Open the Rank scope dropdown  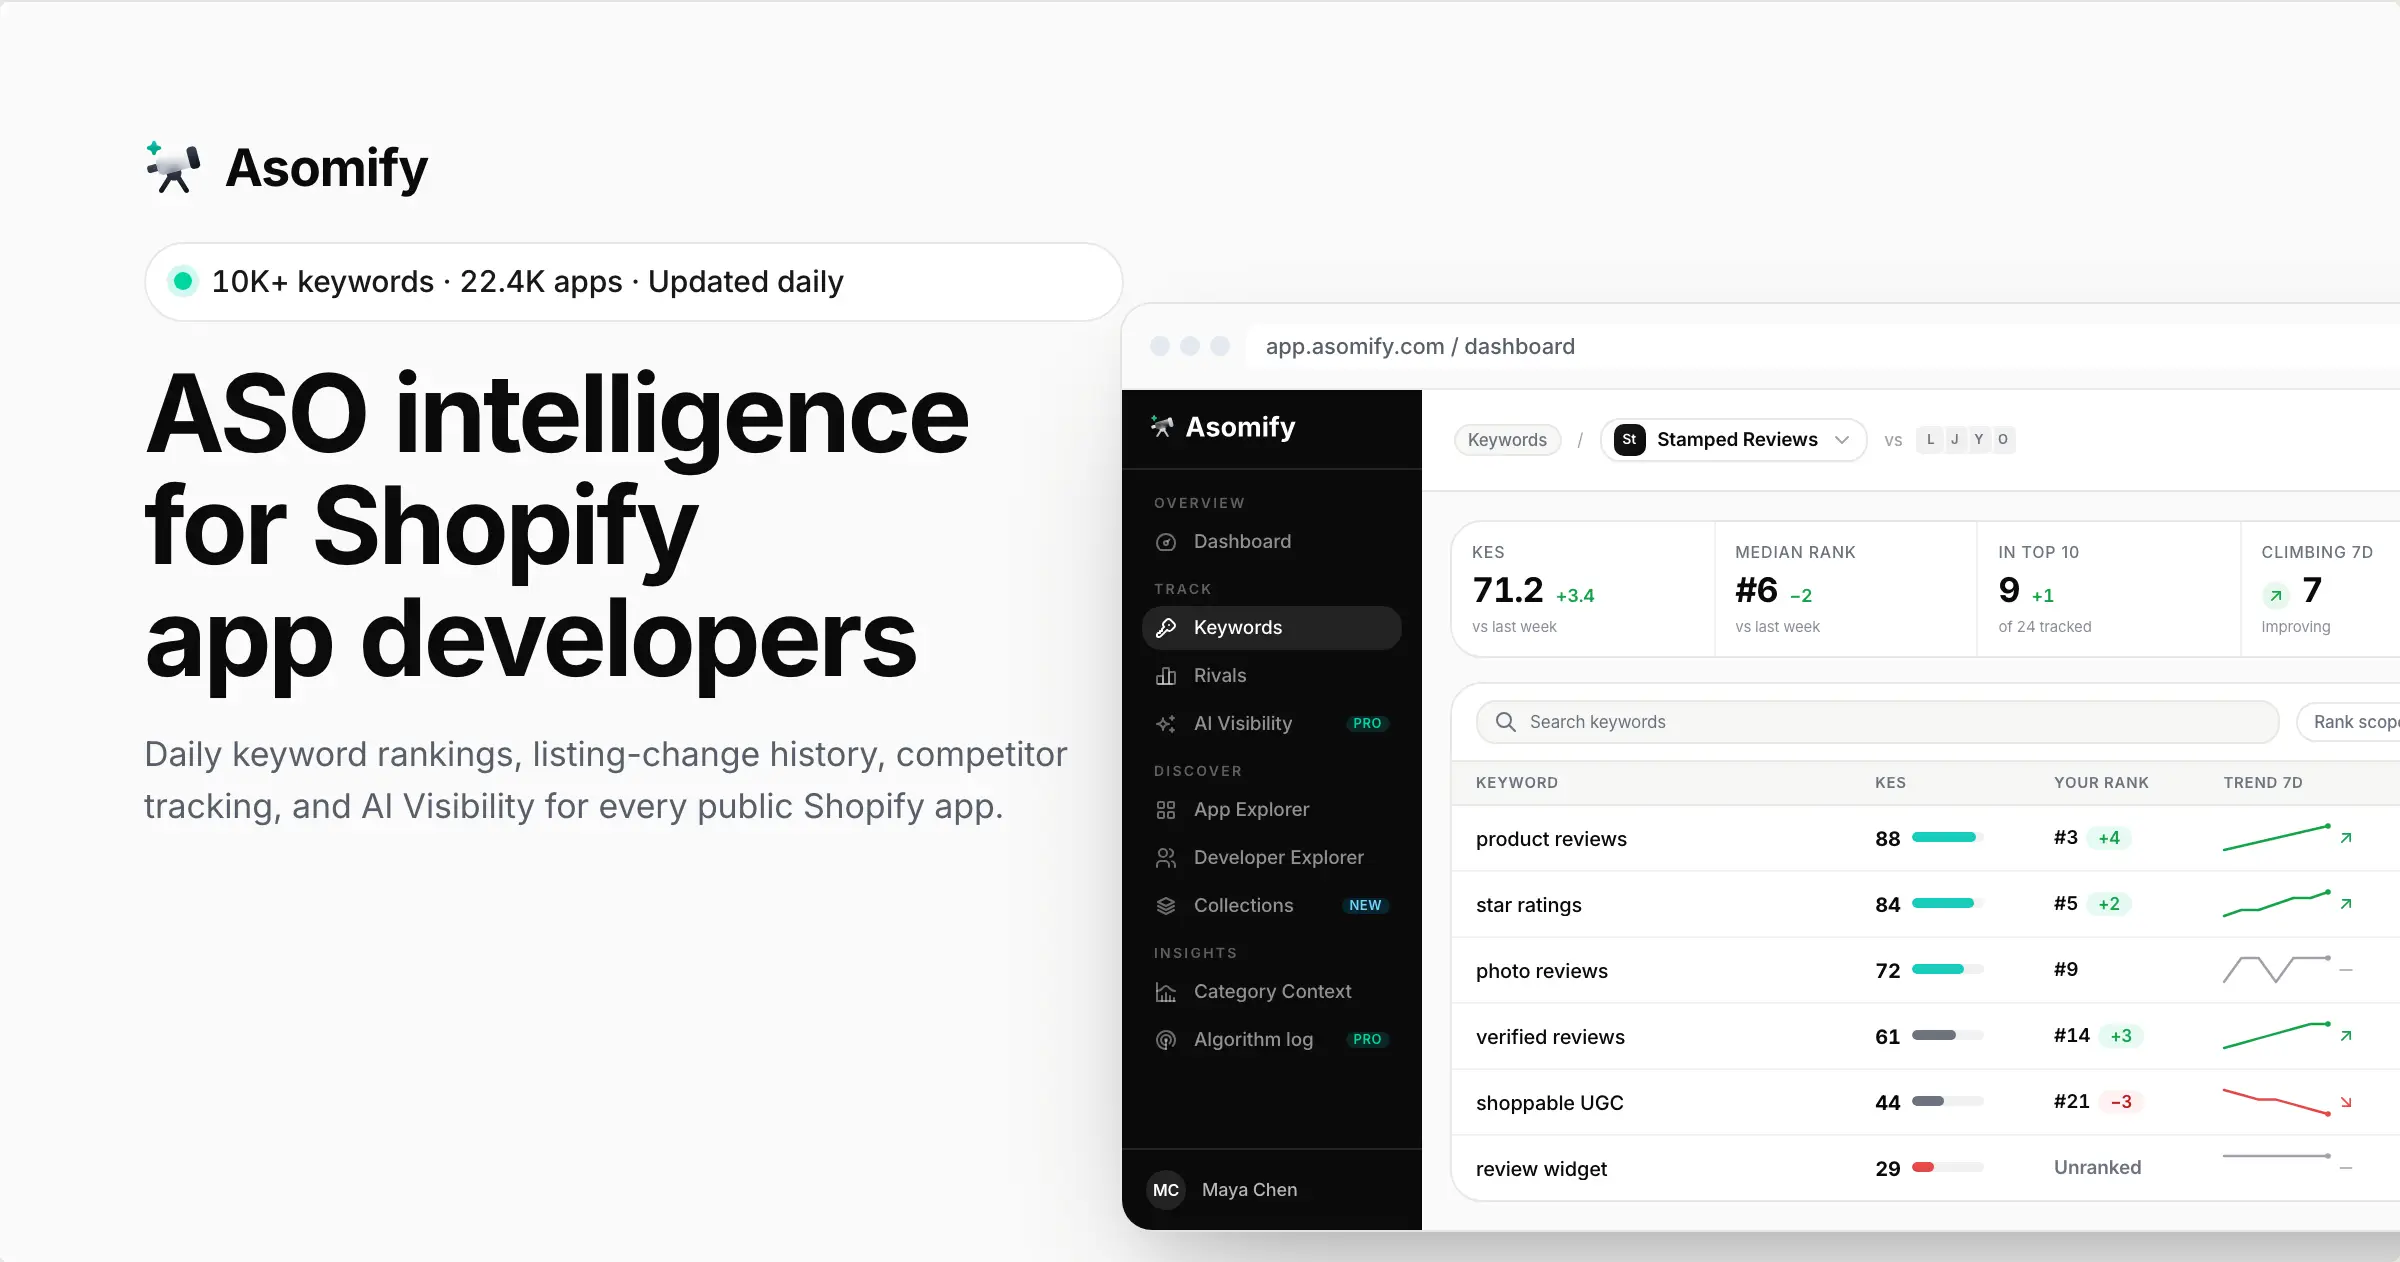pyautogui.click(x=2349, y=722)
